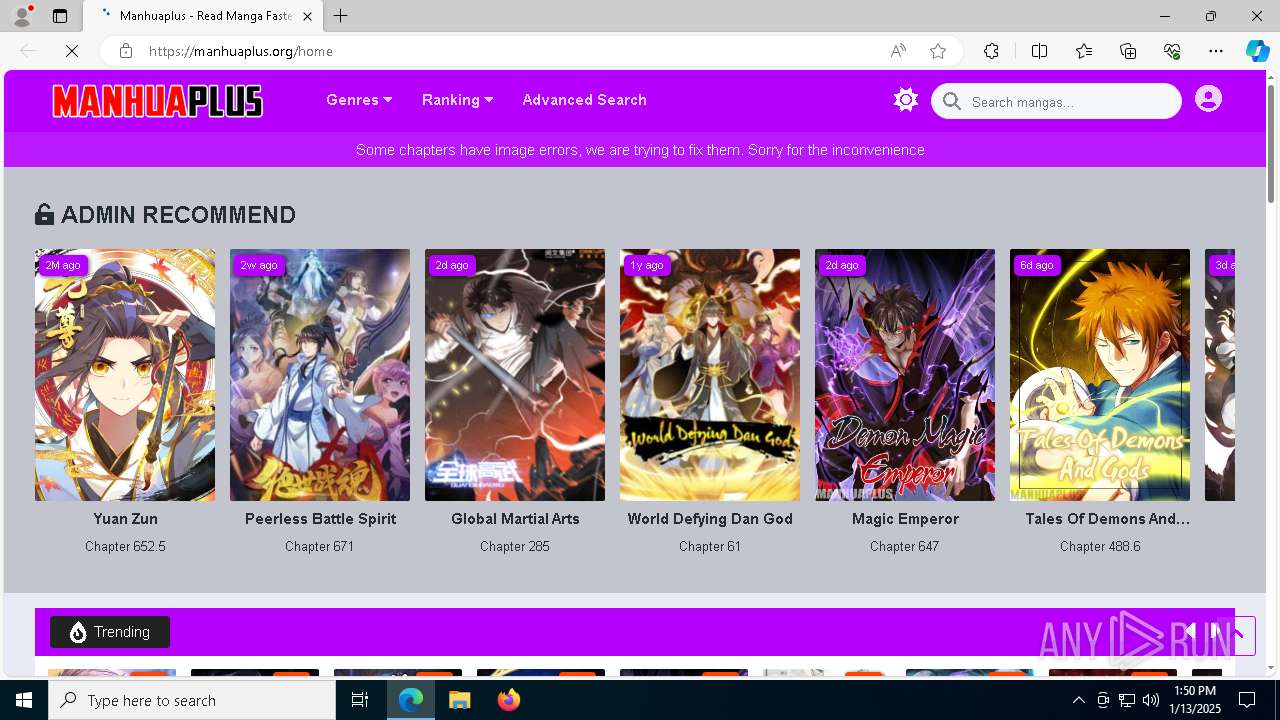Click the search magnifier icon

(x=952, y=101)
